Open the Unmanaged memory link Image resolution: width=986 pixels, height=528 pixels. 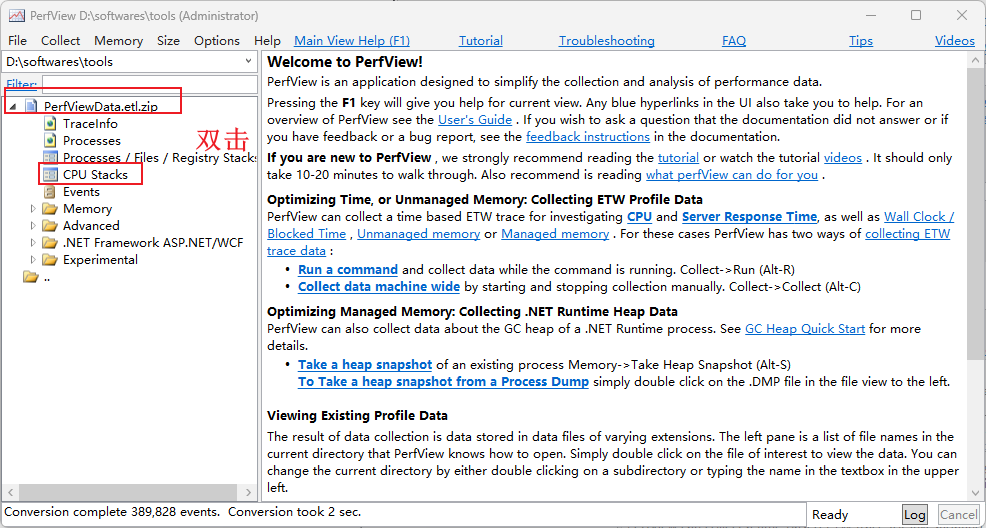418,234
